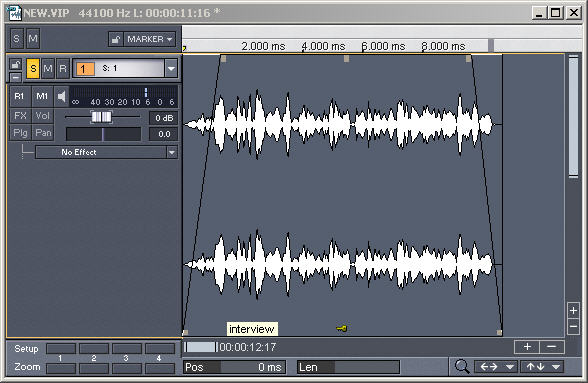Select the magnifier zoom tool
Image resolution: width=588 pixels, height=383 pixels.
[462, 367]
